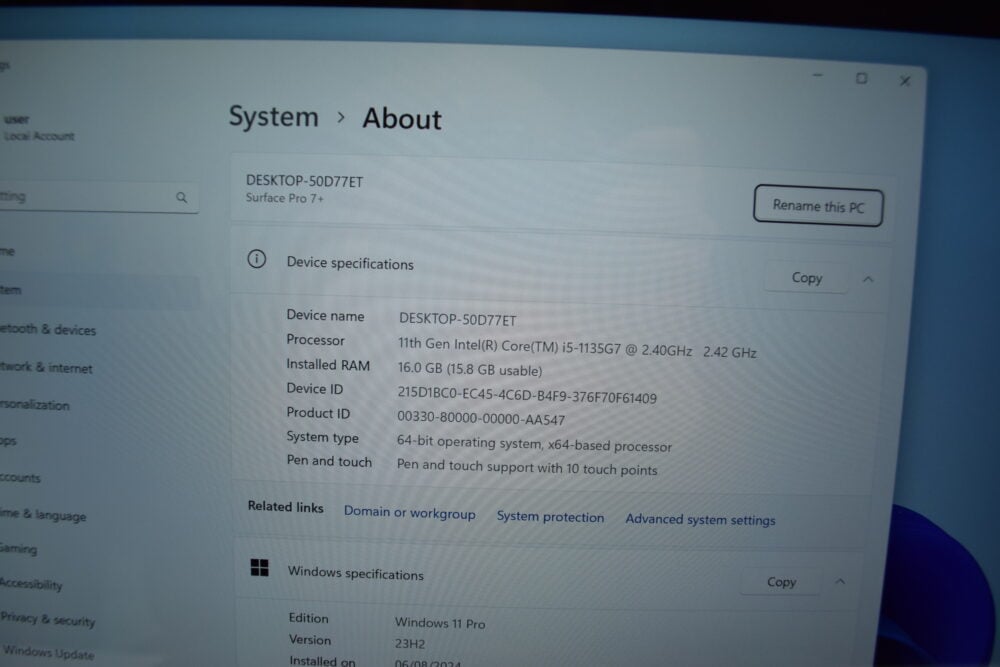Screen dimensions: 1000x667
Task: Copy the Windows specifications
Action: [x=781, y=582]
